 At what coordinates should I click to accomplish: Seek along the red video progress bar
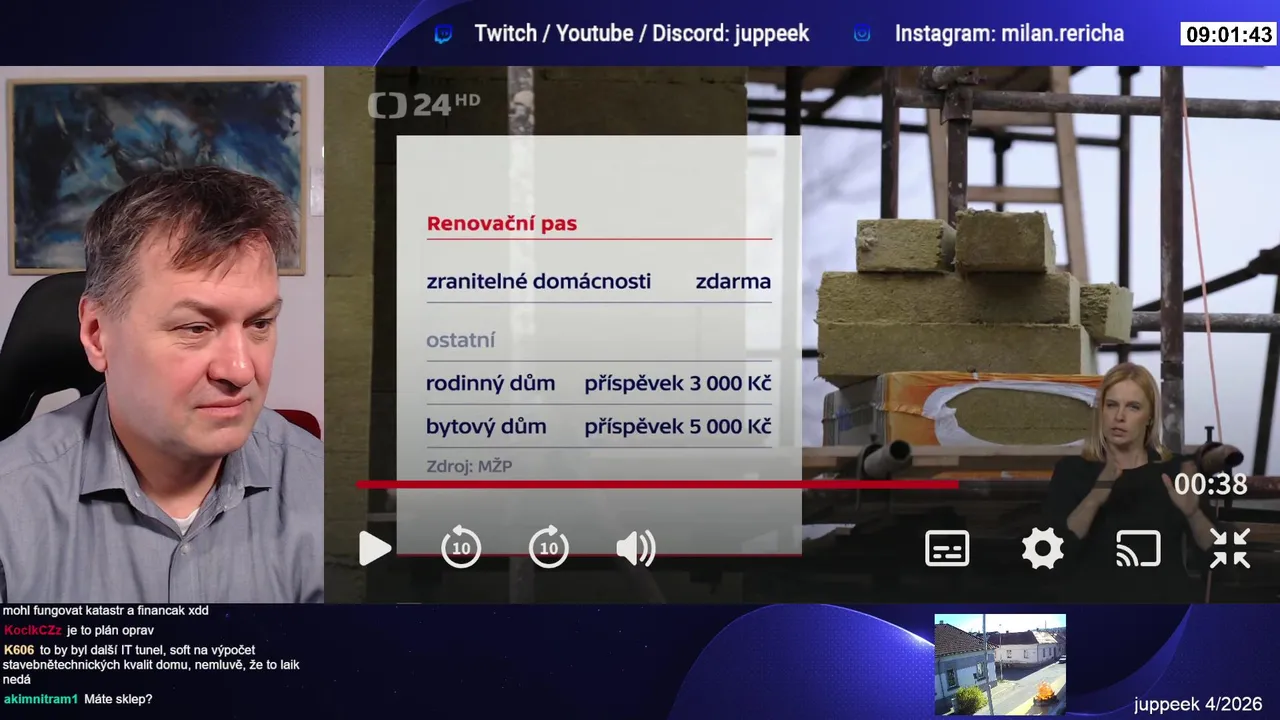658,484
